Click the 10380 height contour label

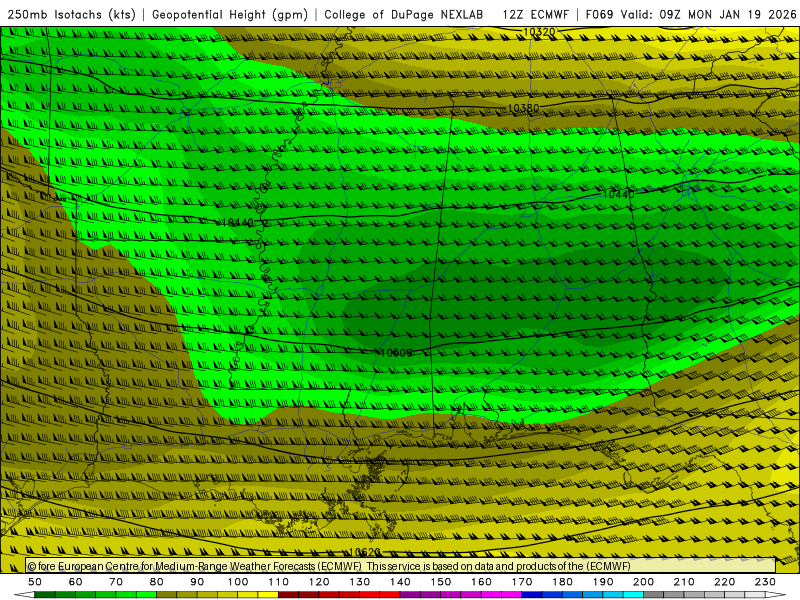tap(523, 108)
